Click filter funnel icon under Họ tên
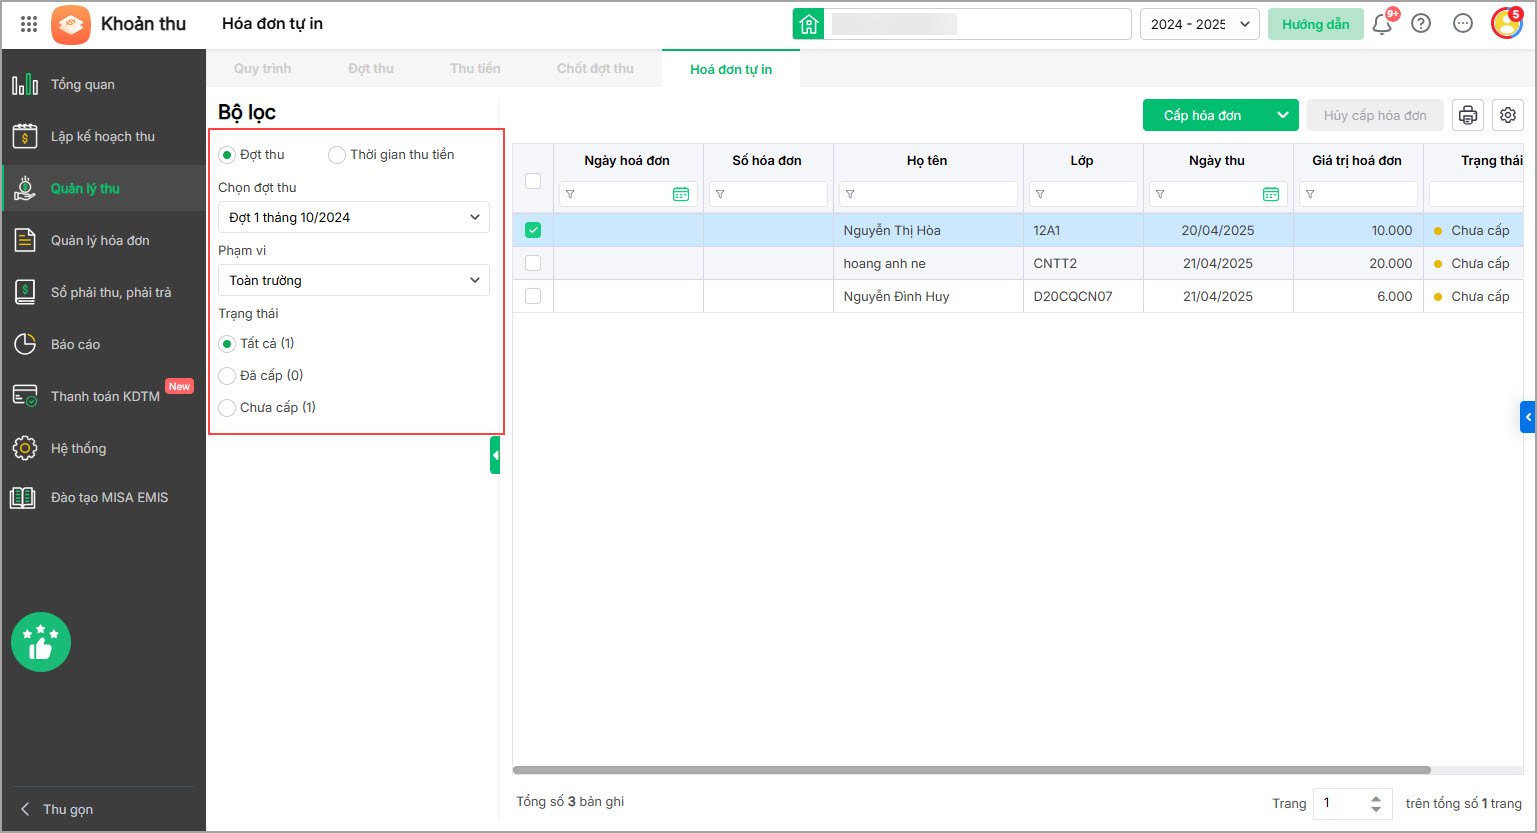This screenshot has height=833, width=1537. coord(850,194)
